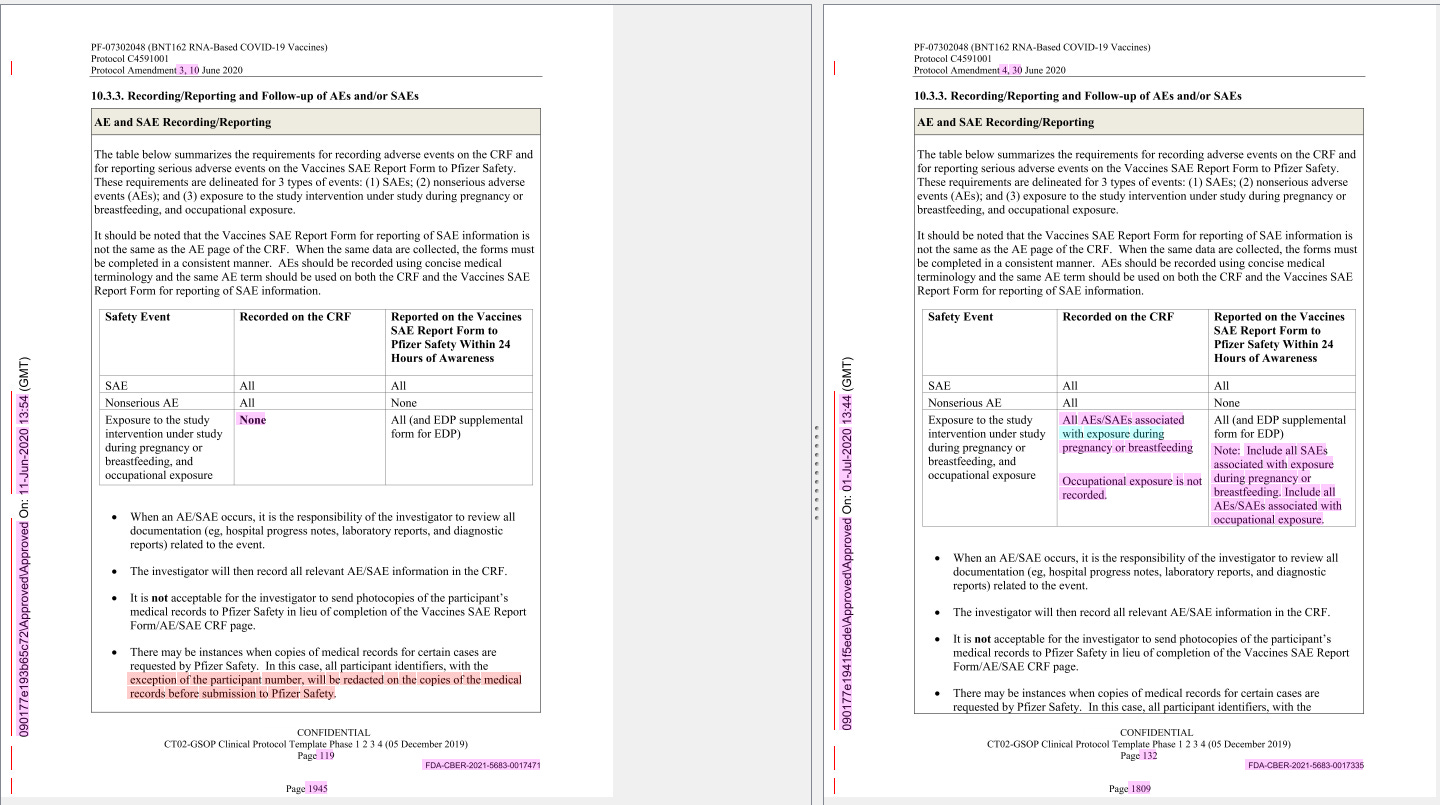Viewport: 1440px width, 805px height.
Task: Click "The table below summarizes" paragraph, Amendment 3 page
Action: [x=314, y=182]
